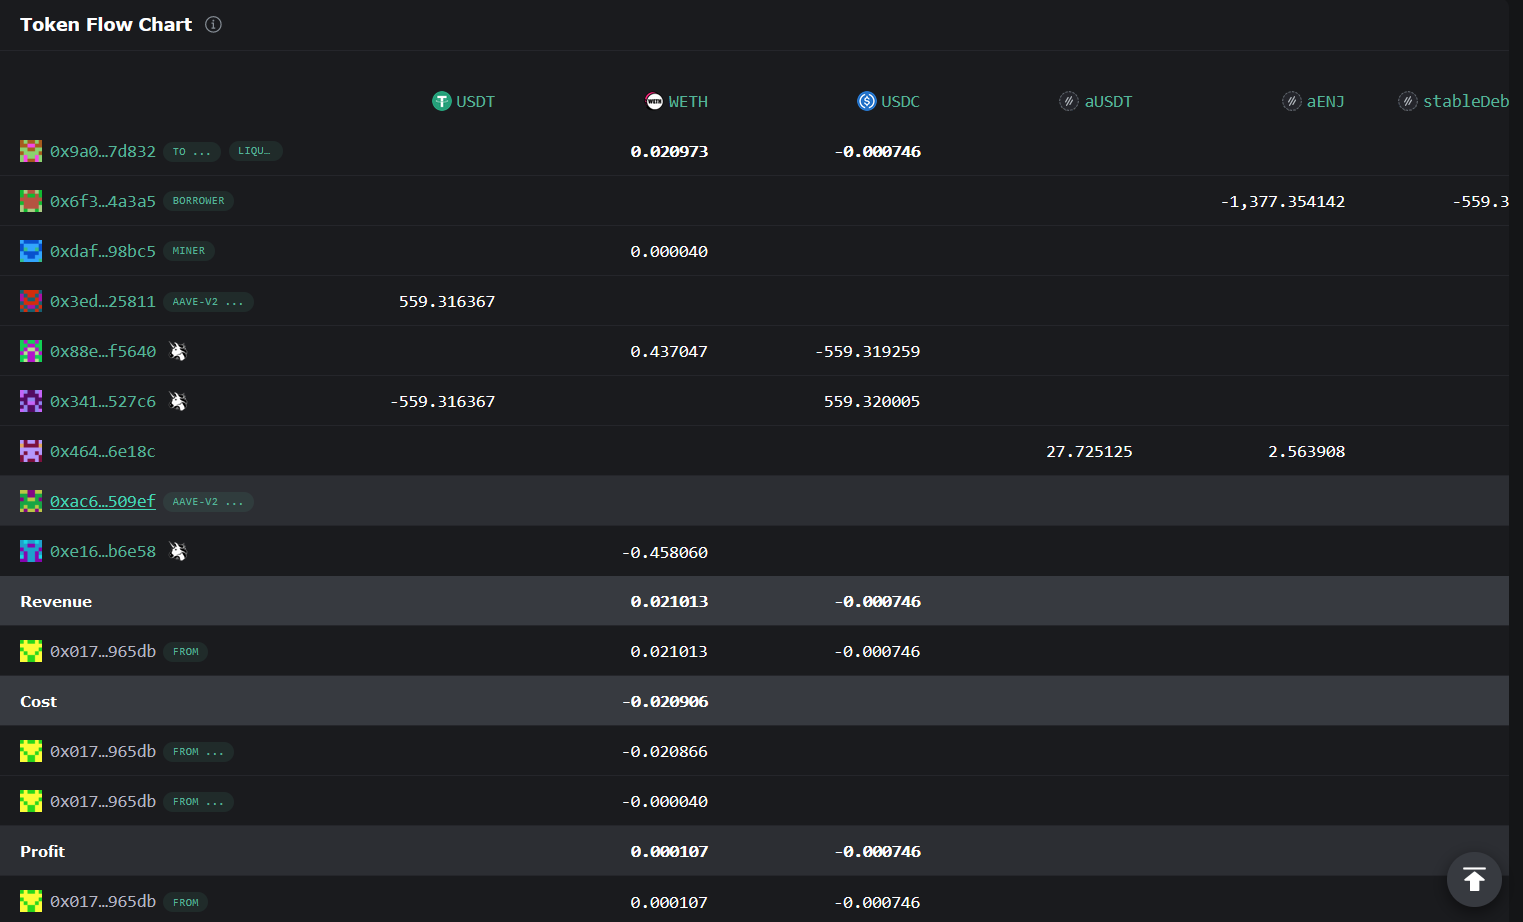Click the USDC token icon in the column header
This screenshot has width=1523, height=922.
tap(864, 101)
